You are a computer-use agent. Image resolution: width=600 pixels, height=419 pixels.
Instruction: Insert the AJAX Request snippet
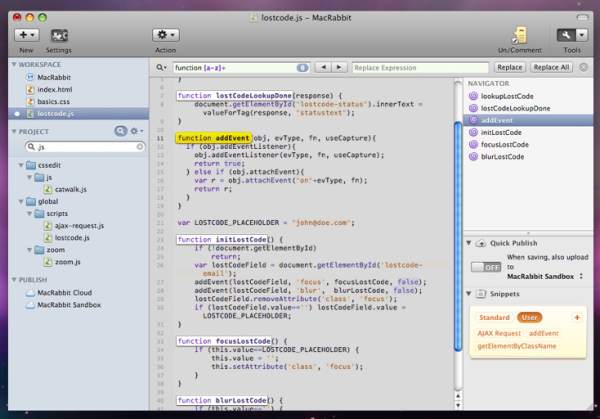[499, 334]
